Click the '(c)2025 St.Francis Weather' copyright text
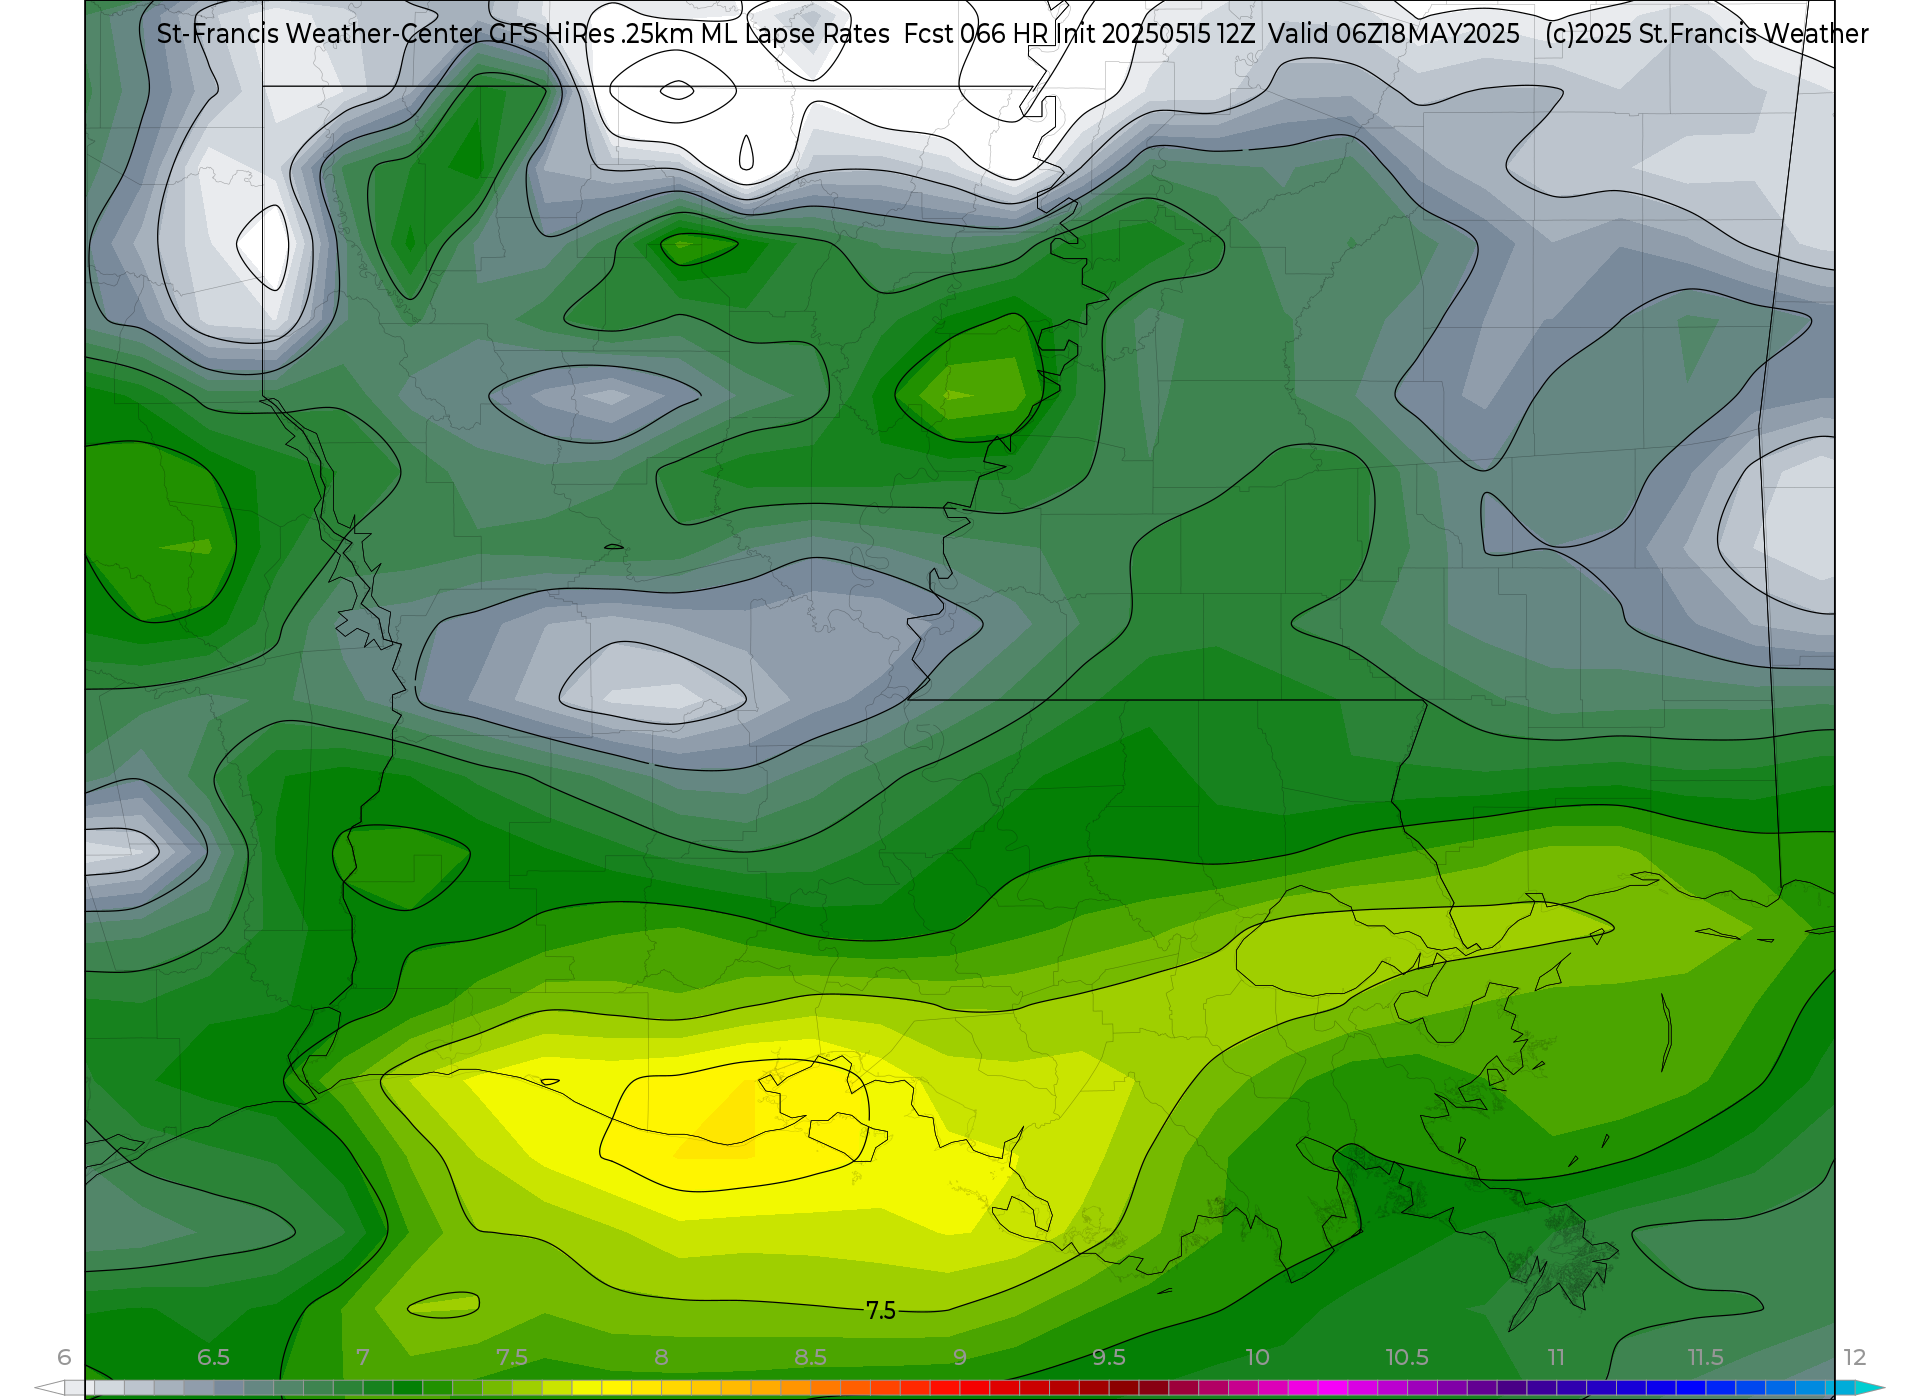The width and height of the screenshot is (1920, 1400). [x=1706, y=34]
